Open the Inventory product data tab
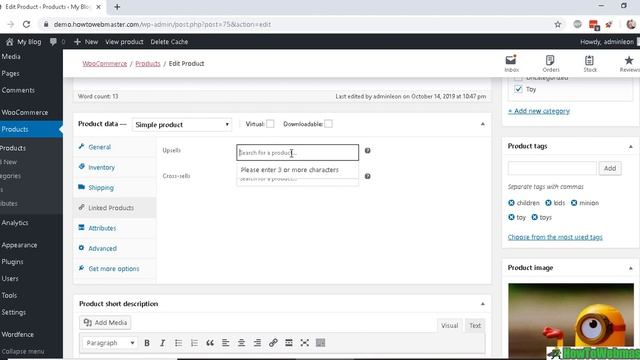The image size is (640, 360). point(115,167)
